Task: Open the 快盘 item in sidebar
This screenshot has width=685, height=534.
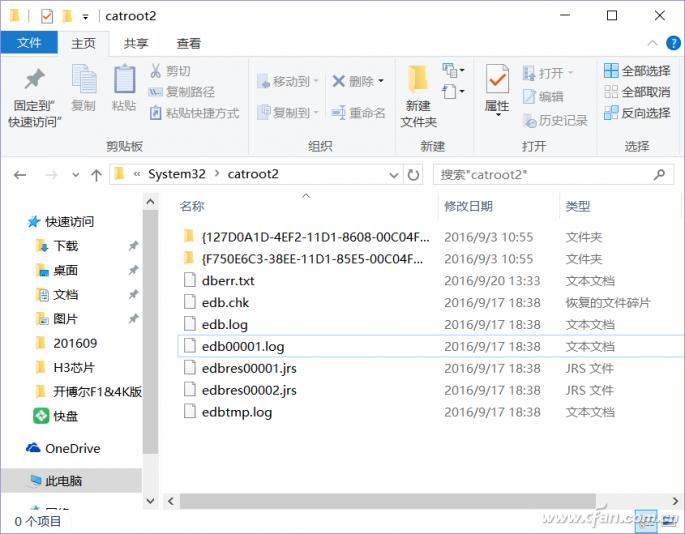Action: point(56,416)
